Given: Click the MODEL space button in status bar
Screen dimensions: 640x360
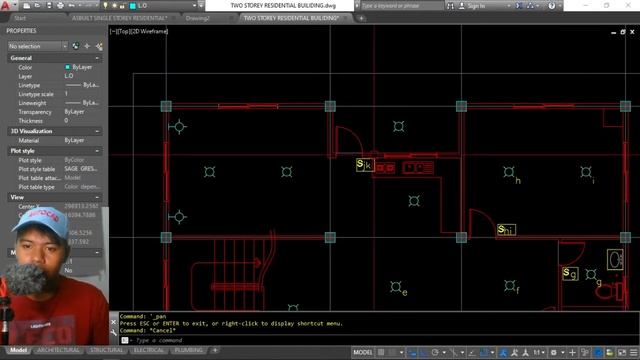Looking at the screenshot, I should pos(363,352).
